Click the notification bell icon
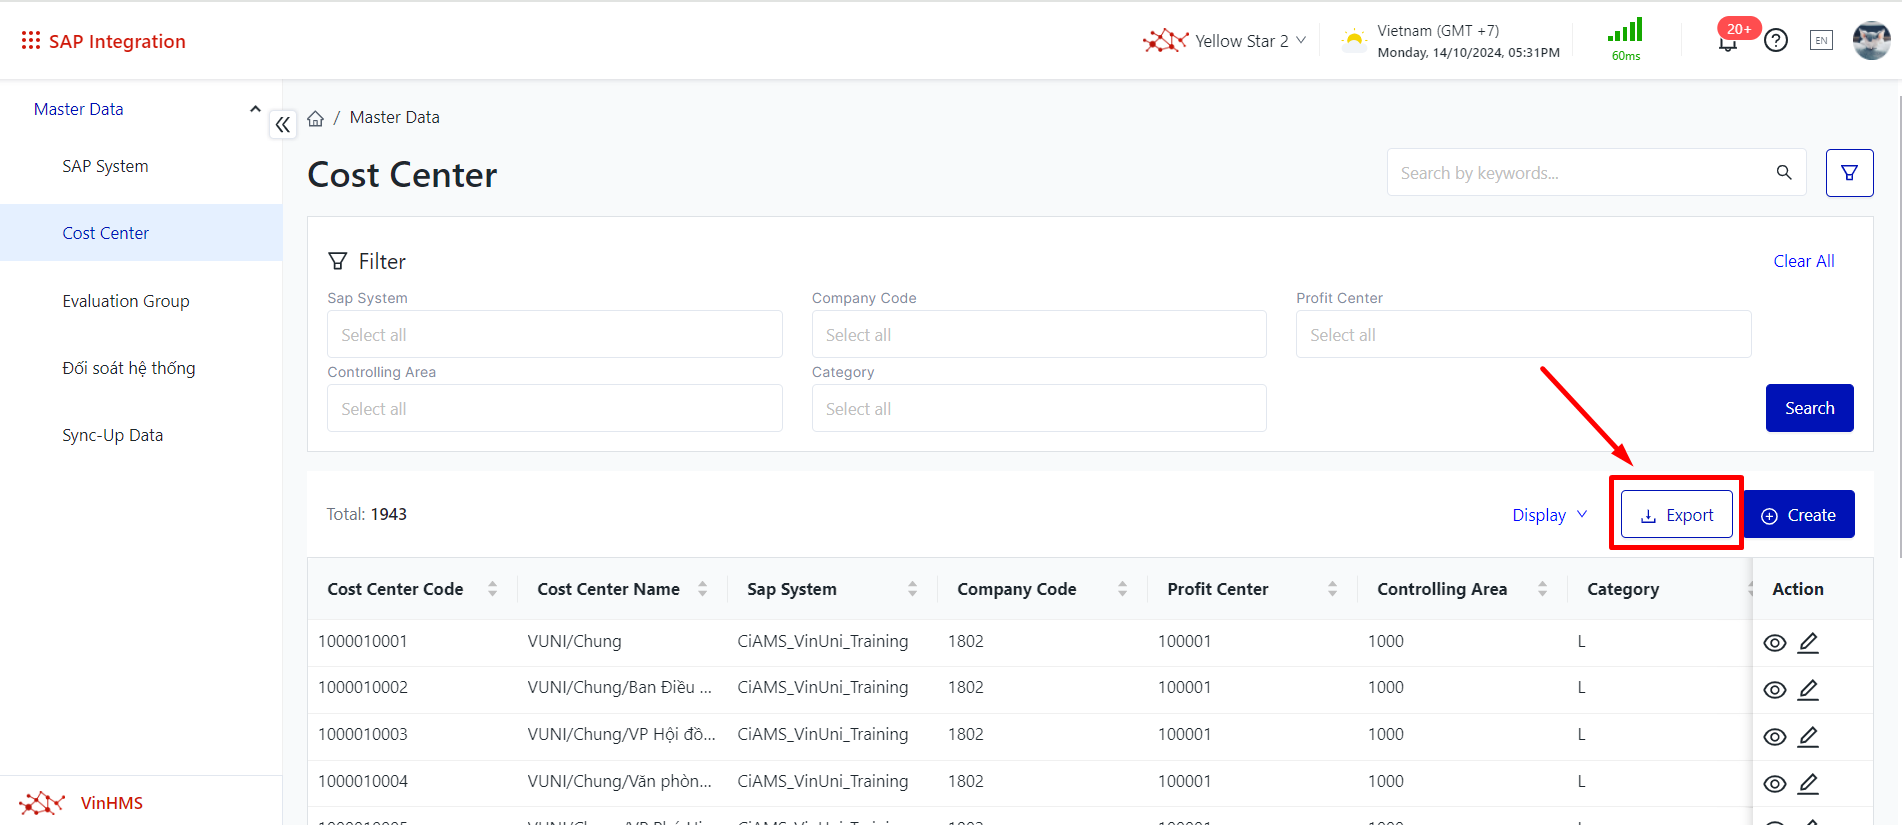1902x825 pixels. (1727, 43)
